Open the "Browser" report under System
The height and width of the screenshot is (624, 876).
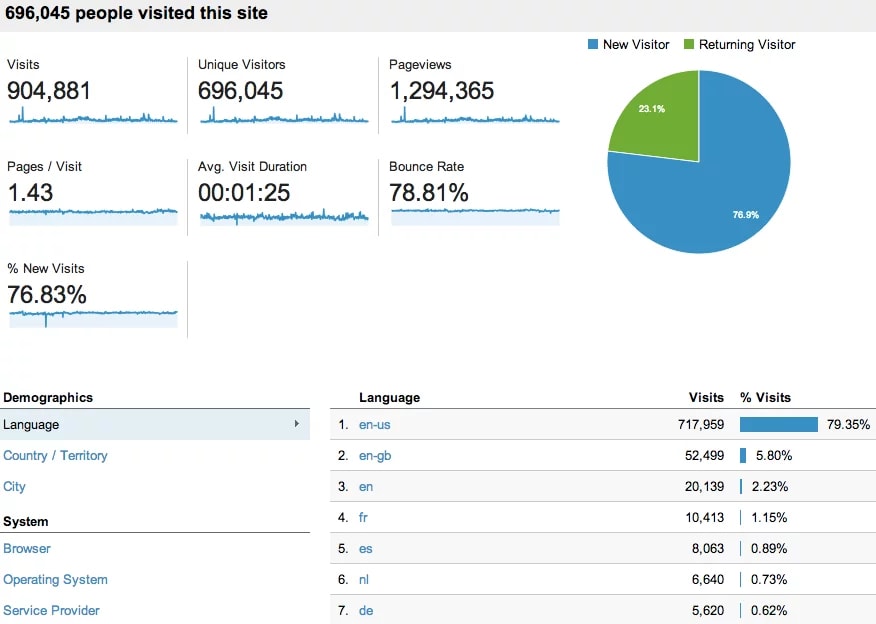coord(27,548)
